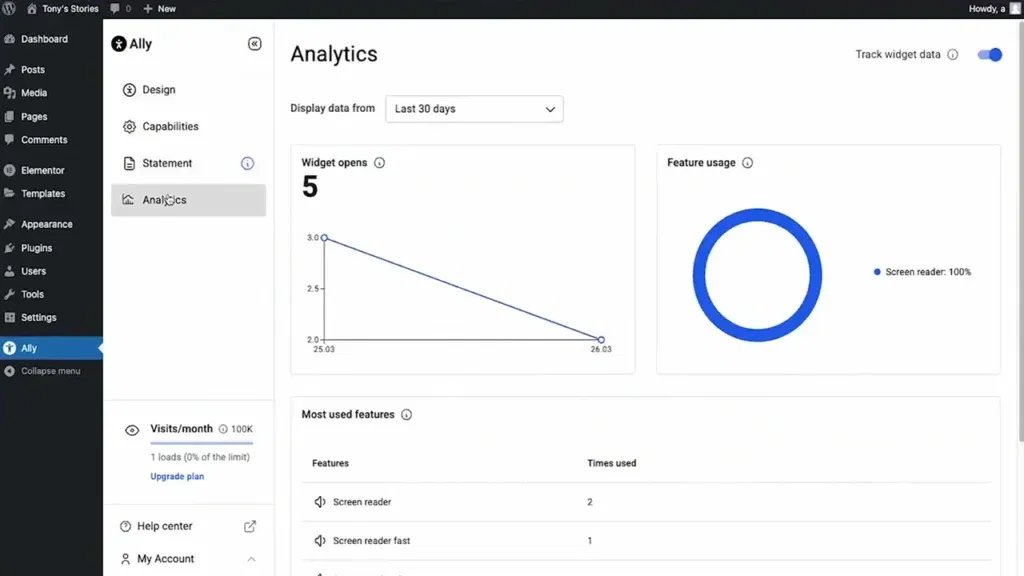
Task: Click info icon beside Feature usage
Action: pyautogui.click(x=747, y=163)
